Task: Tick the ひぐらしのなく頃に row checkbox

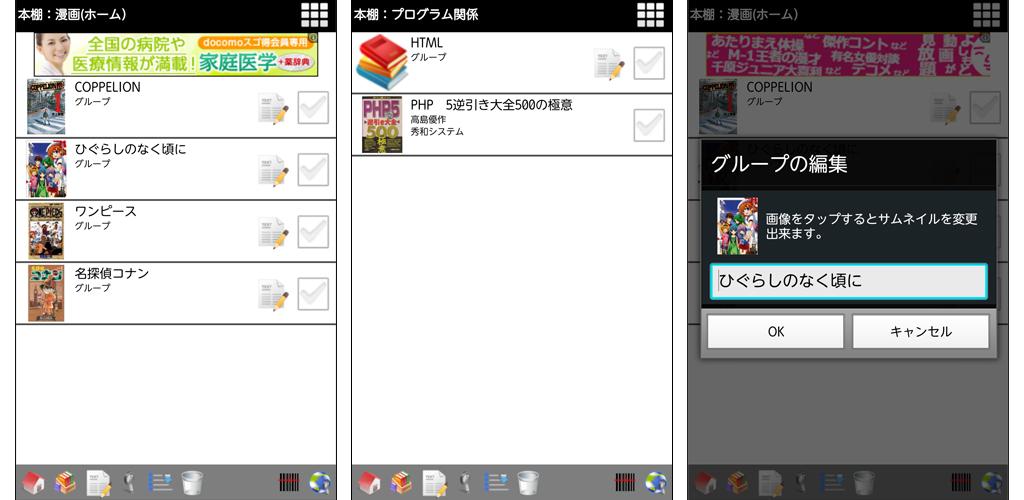Action: [313, 170]
